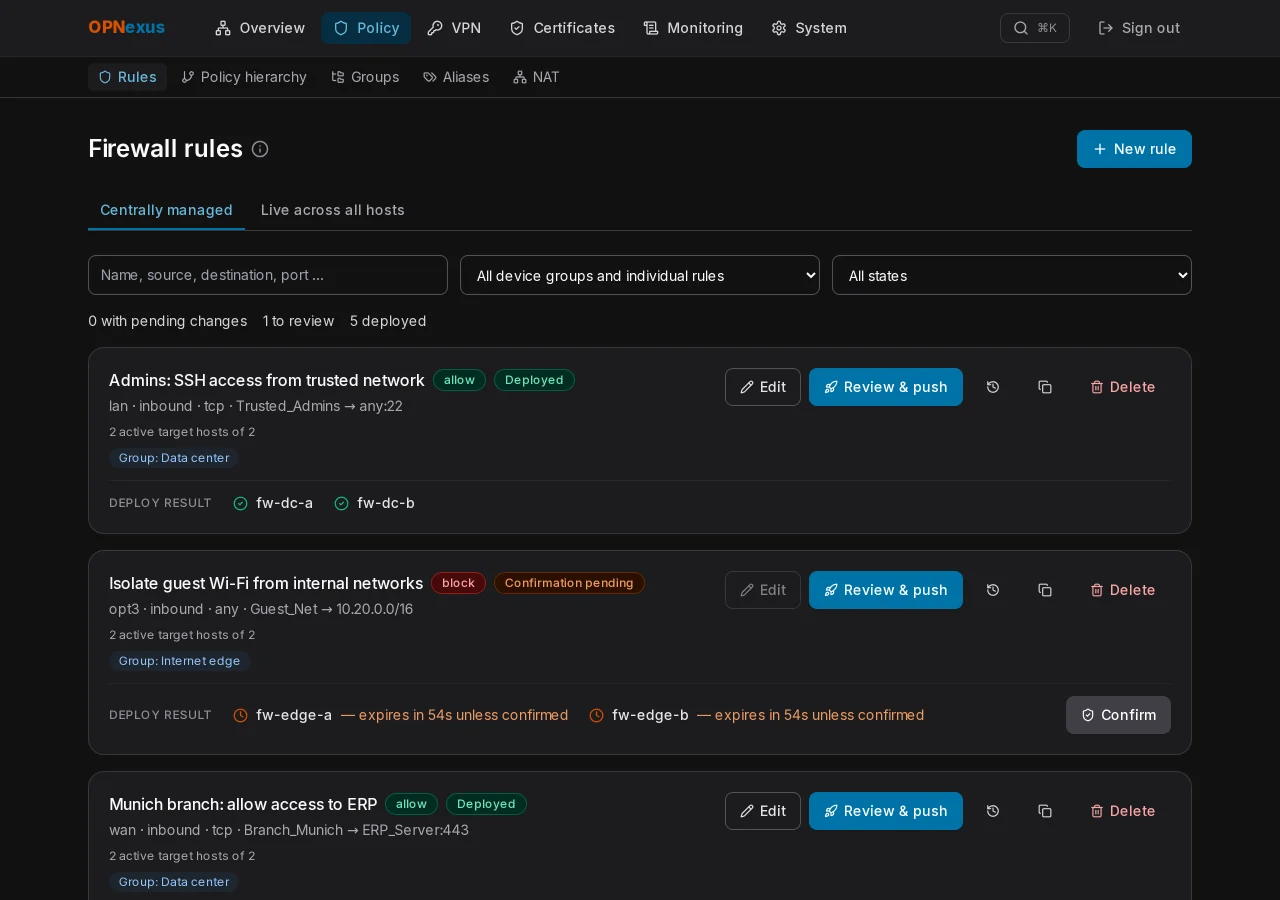Screen dimensions: 1280x900
Task: Switch to Live across all hosts tab
Action: [333, 210]
